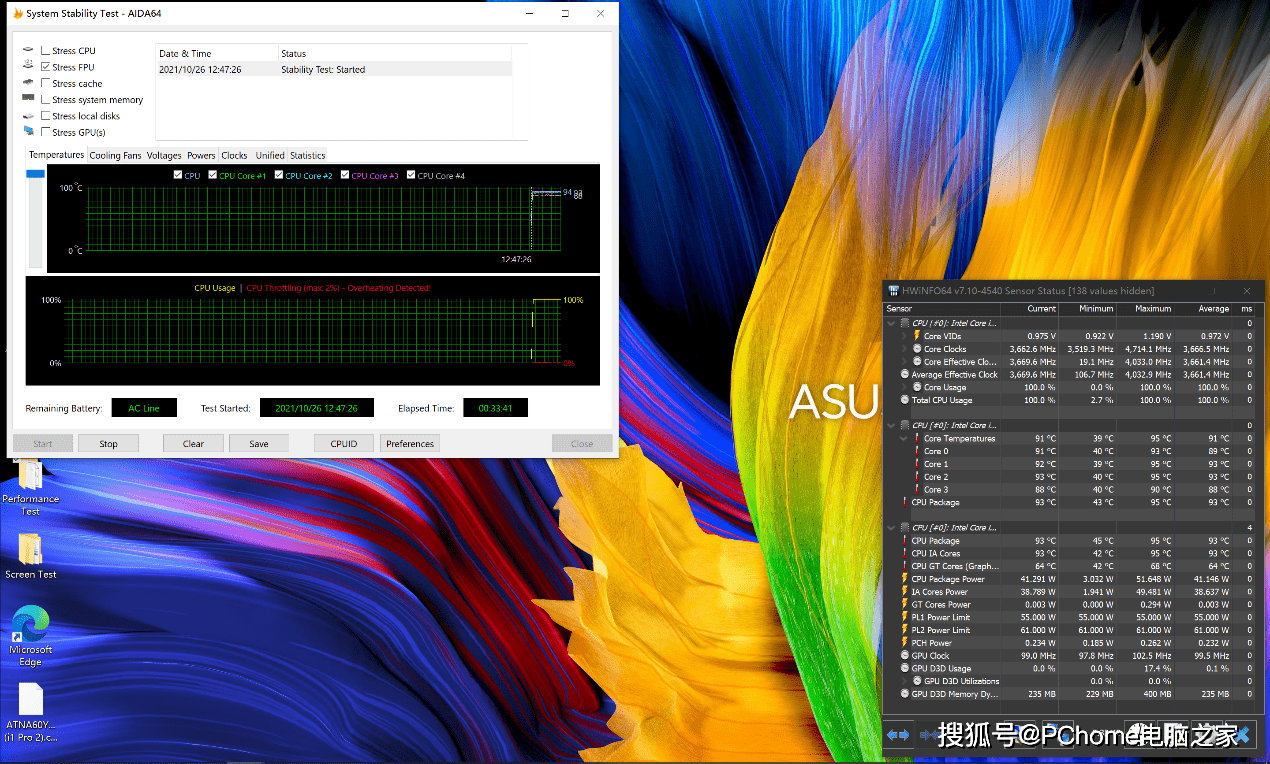1270x764 pixels.
Task: Select the Unified tab
Action: point(270,155)
